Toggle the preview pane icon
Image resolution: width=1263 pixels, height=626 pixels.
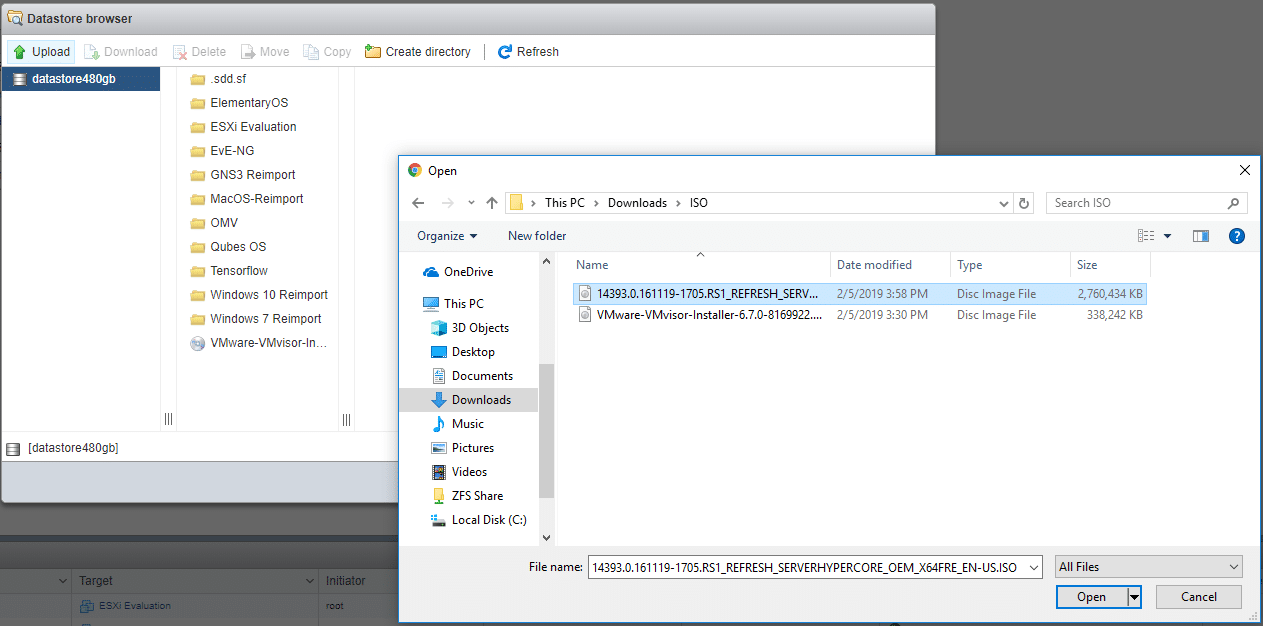pos(1201,236)
